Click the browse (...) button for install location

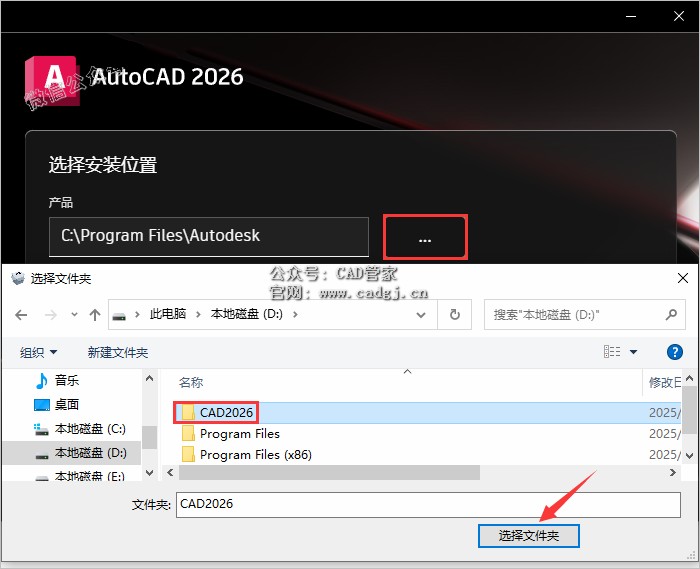coord(425,237)
